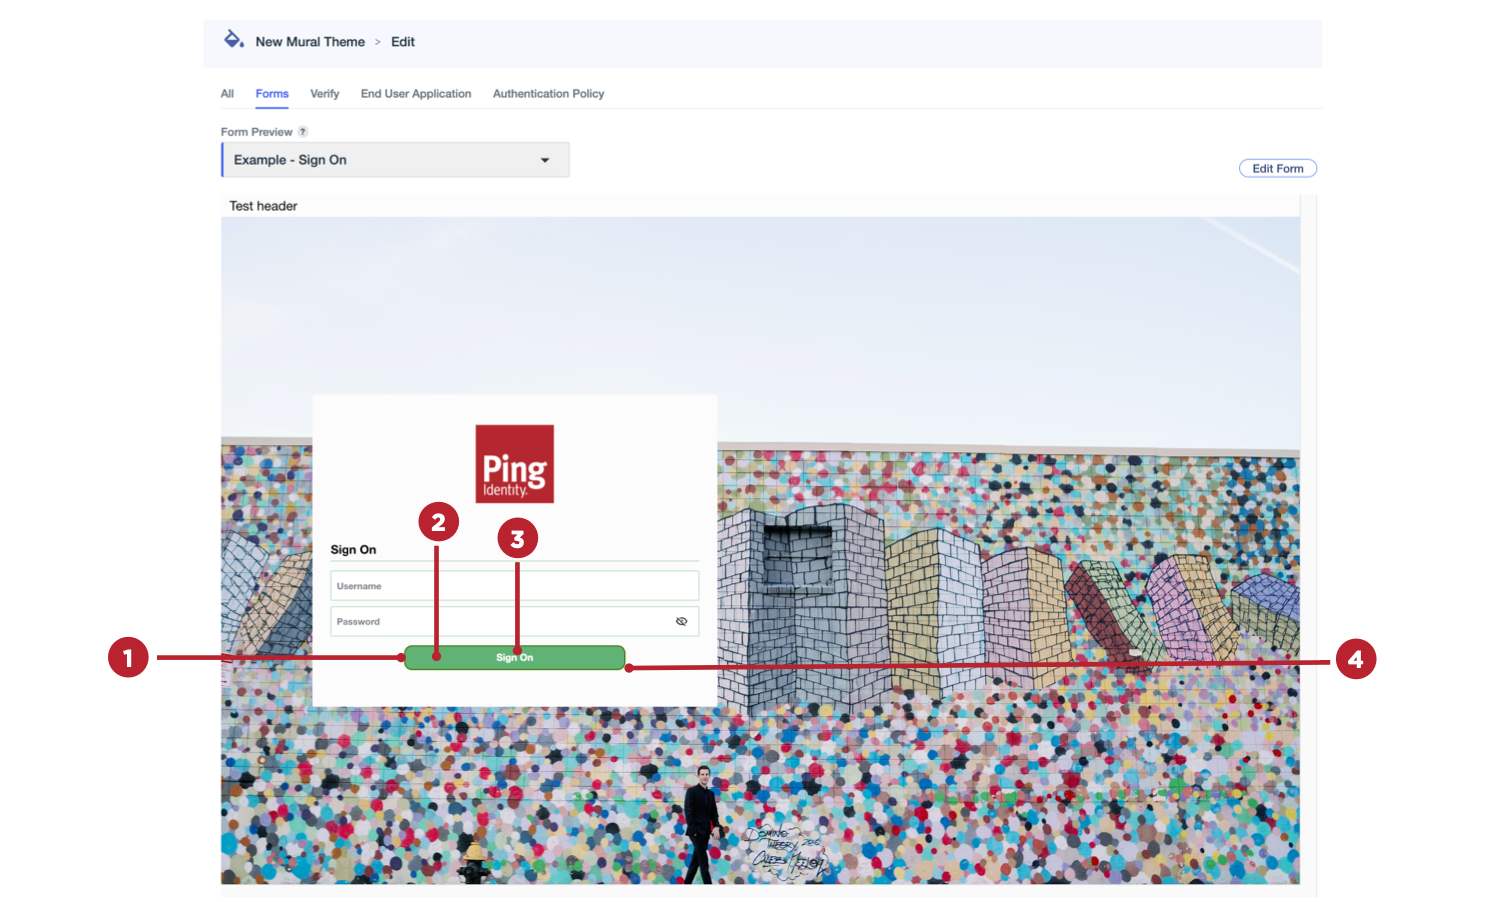This screenshot has height=902, width=1500.
Task: Click callout marker number 2
Action: pos(438,521)
